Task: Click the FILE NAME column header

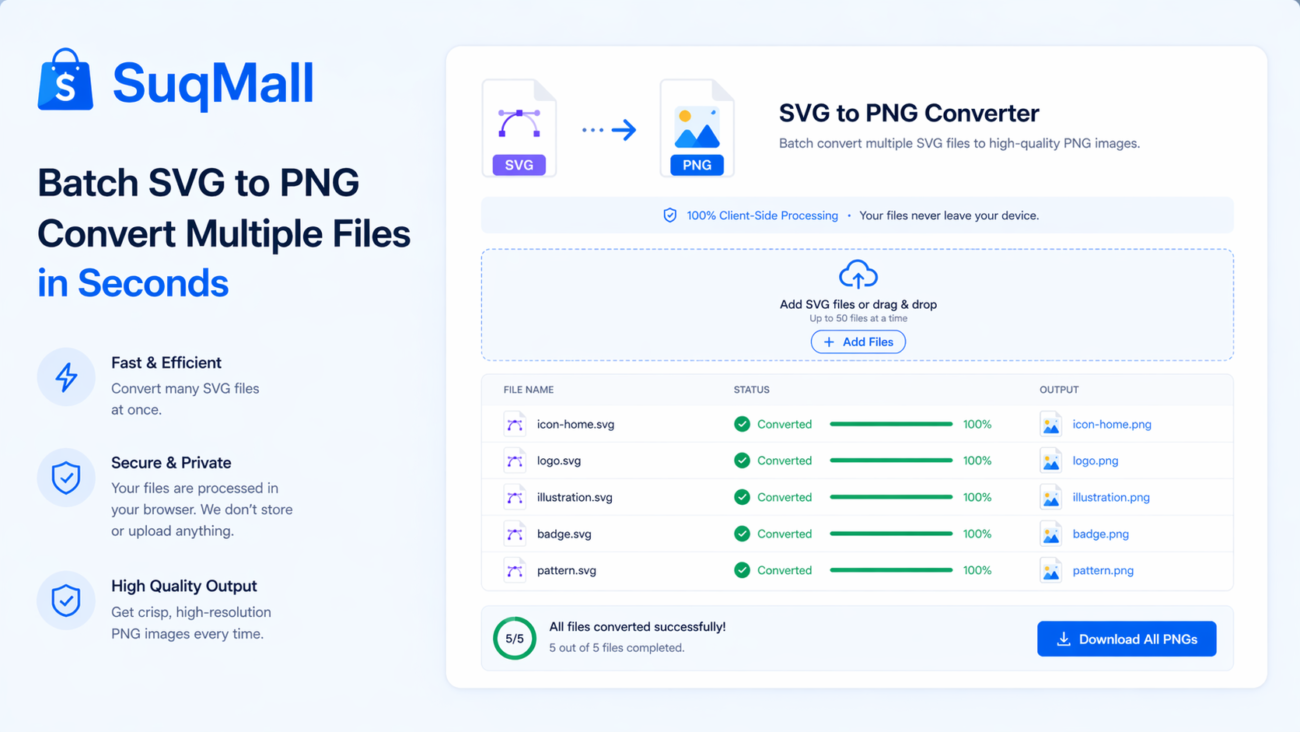Action: (528, 389)
